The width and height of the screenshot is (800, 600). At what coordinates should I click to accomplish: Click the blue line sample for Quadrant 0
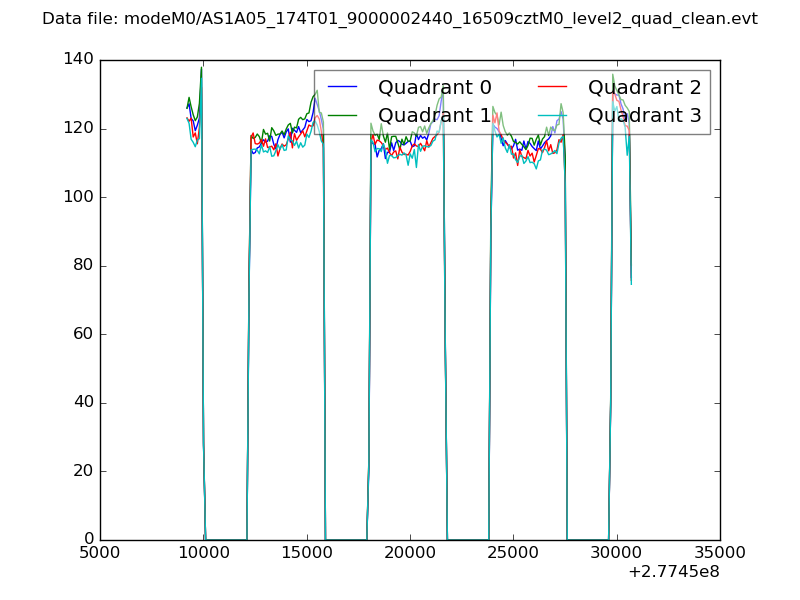click(x=343, y=88)
